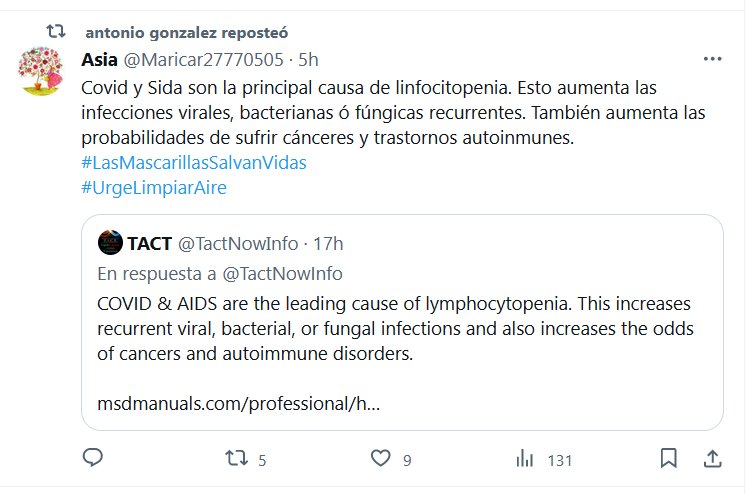
Task: Like the post with the heart icon
Action: (x=381, y=458)
